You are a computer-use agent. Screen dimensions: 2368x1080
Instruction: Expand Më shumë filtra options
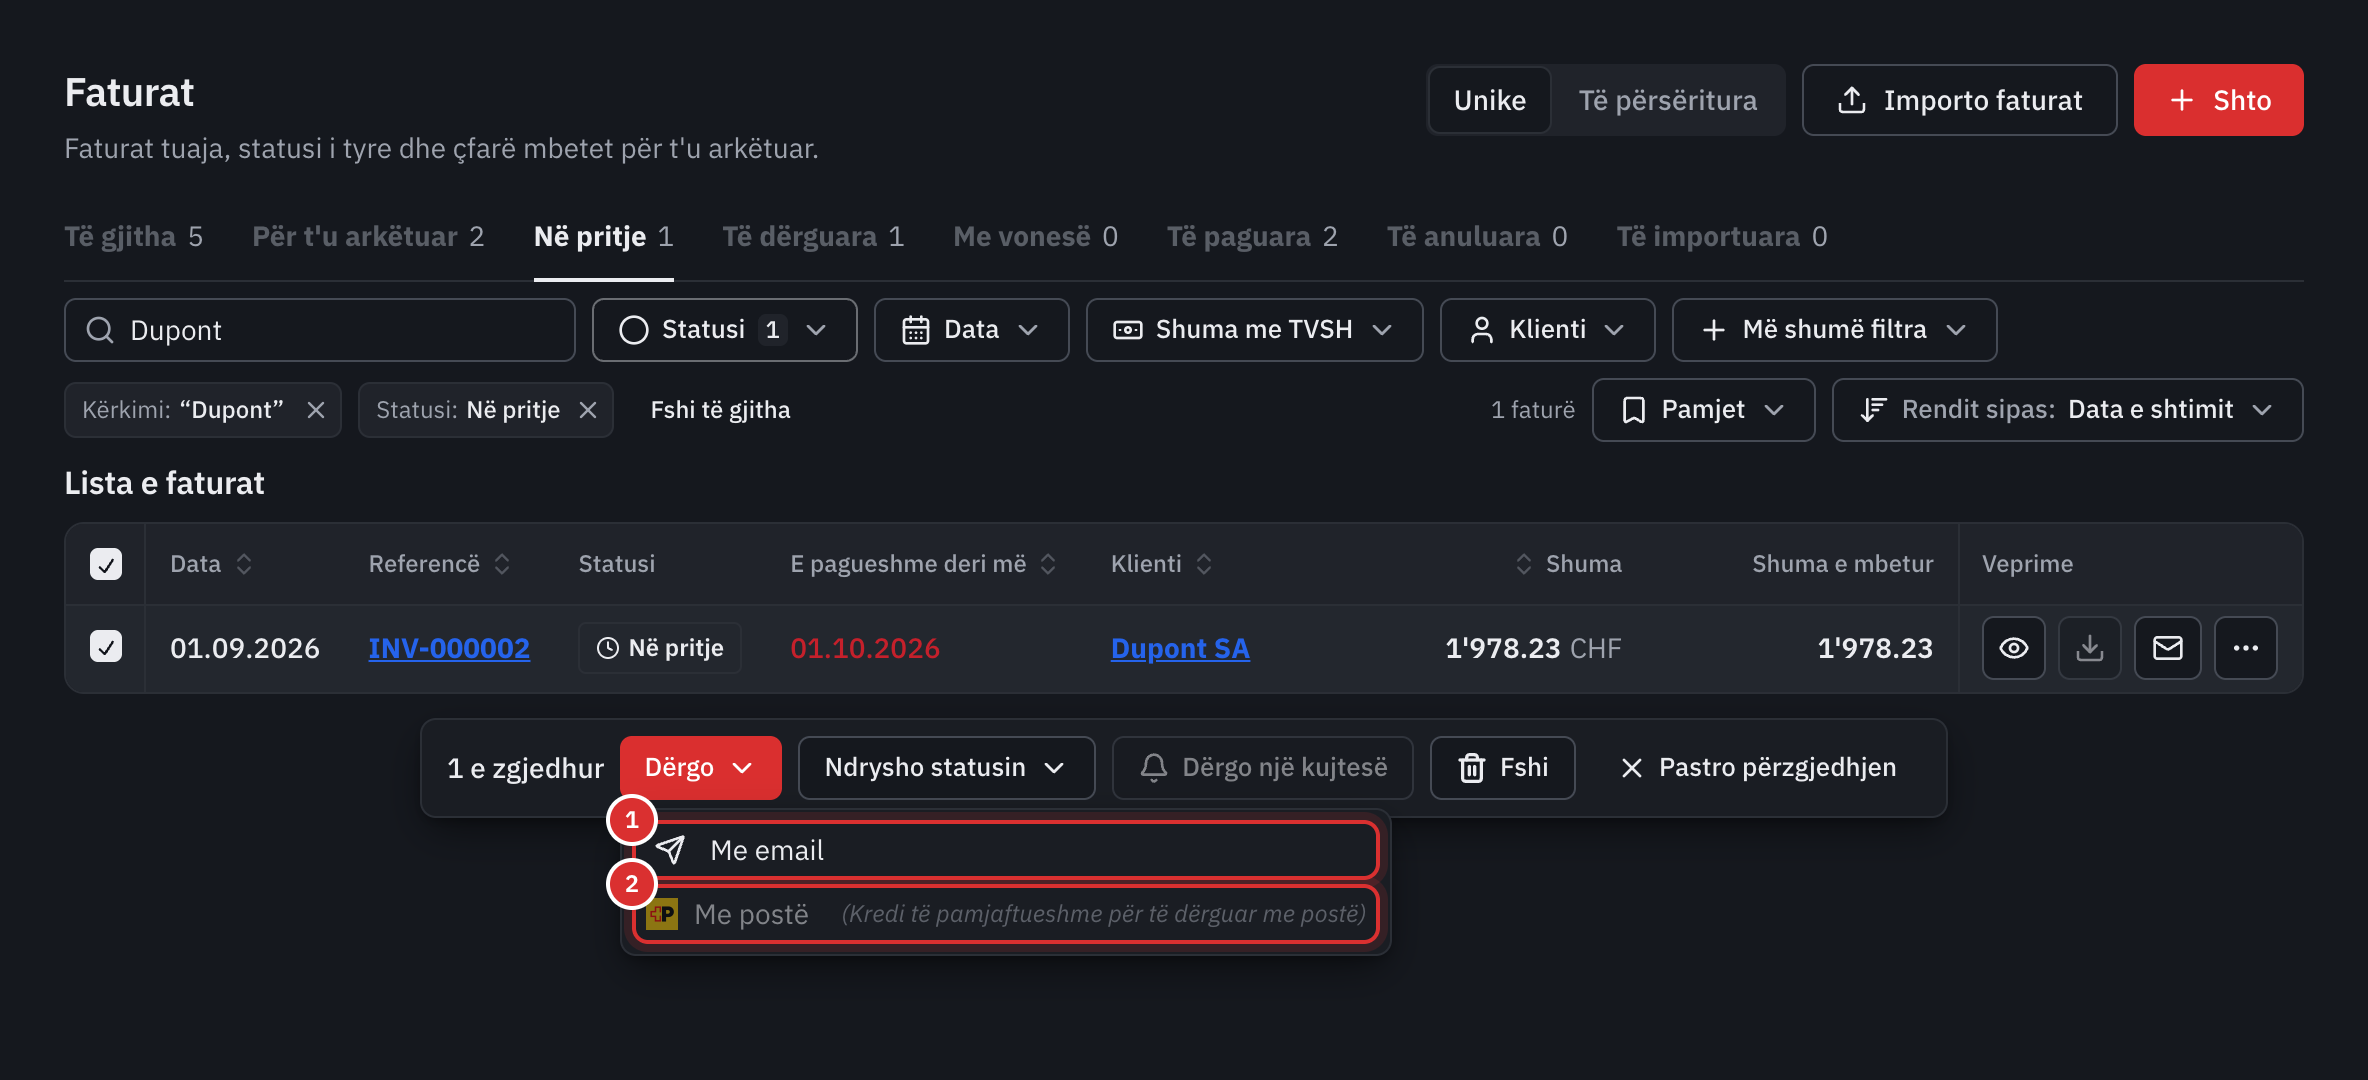point(1834,330)
